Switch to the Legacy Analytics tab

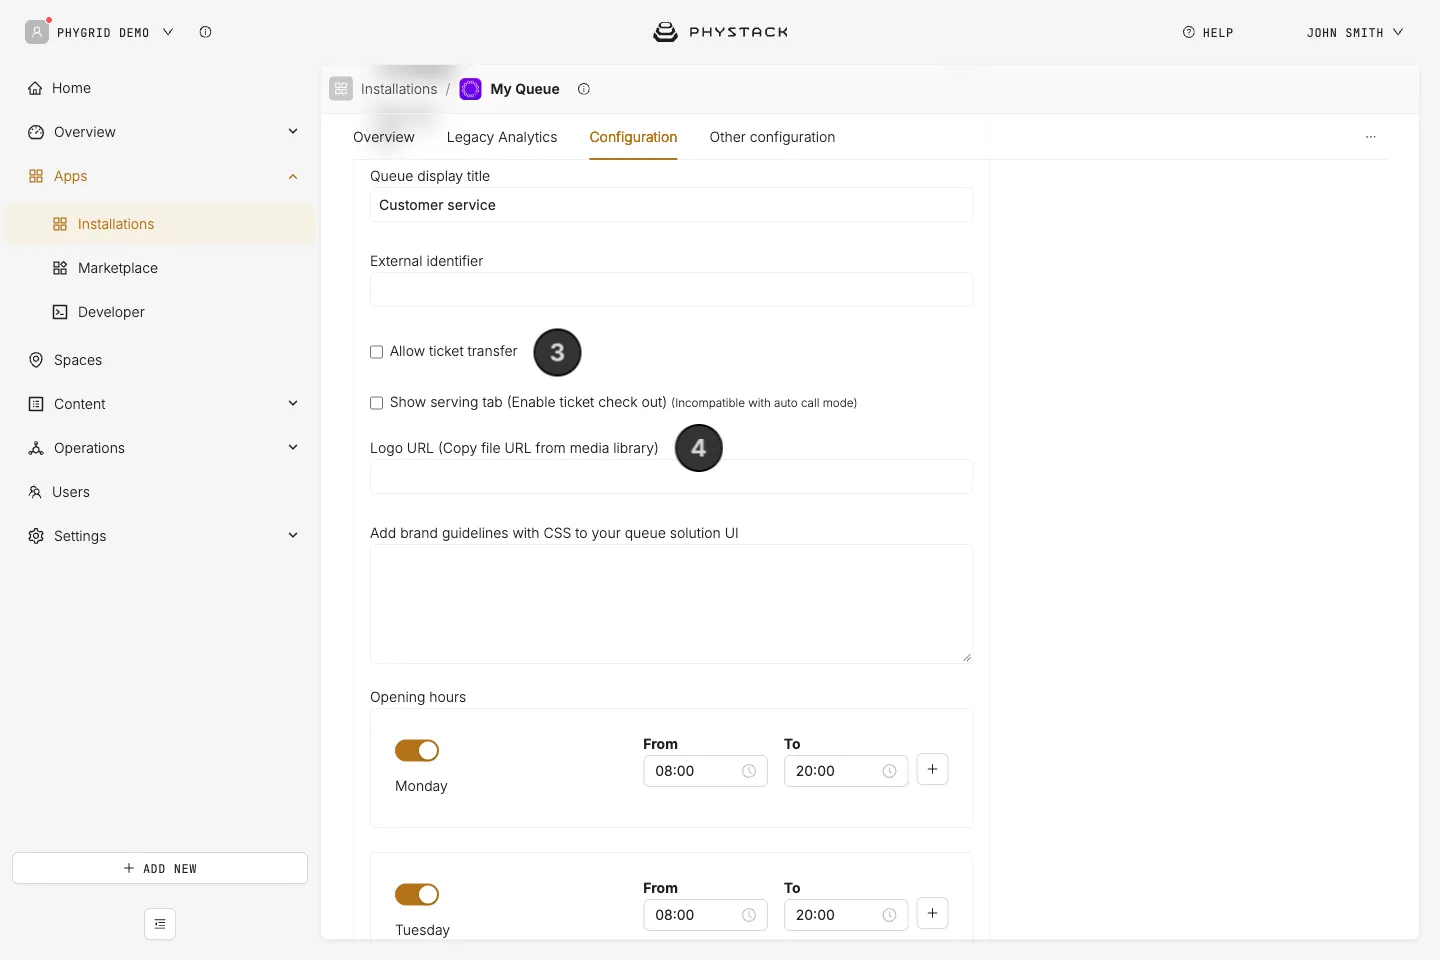click(502, 137)
